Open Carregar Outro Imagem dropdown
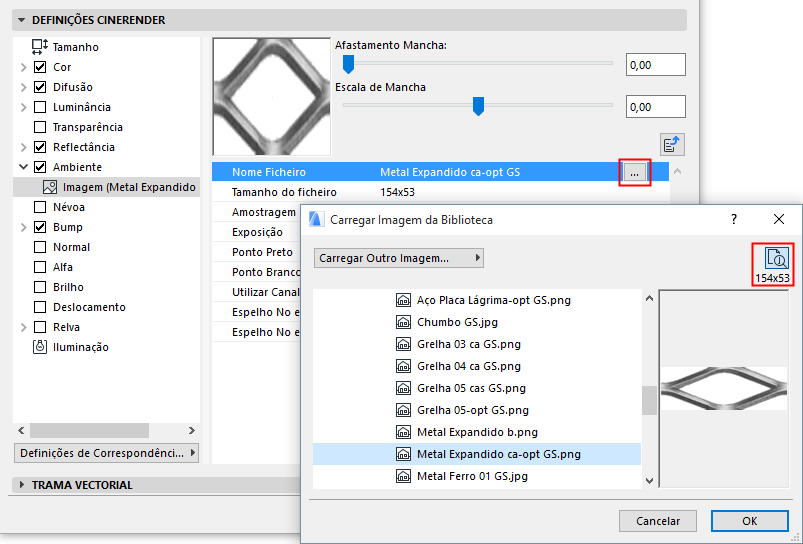 coord(398,258)
